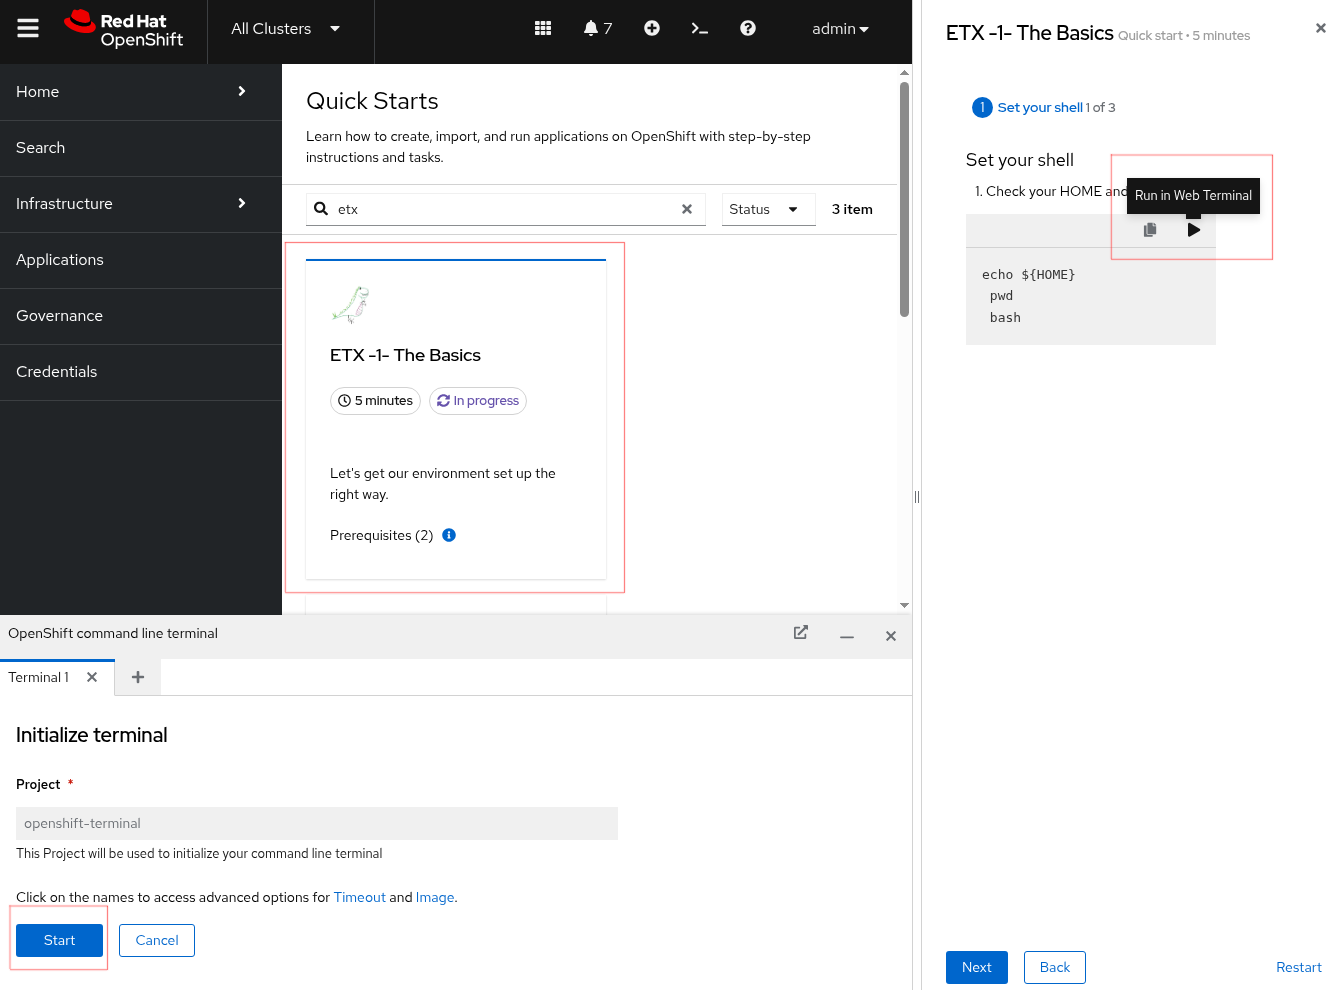Open the hamburger navigation menu
This screenshot has height=990, width=1343.
28,29
